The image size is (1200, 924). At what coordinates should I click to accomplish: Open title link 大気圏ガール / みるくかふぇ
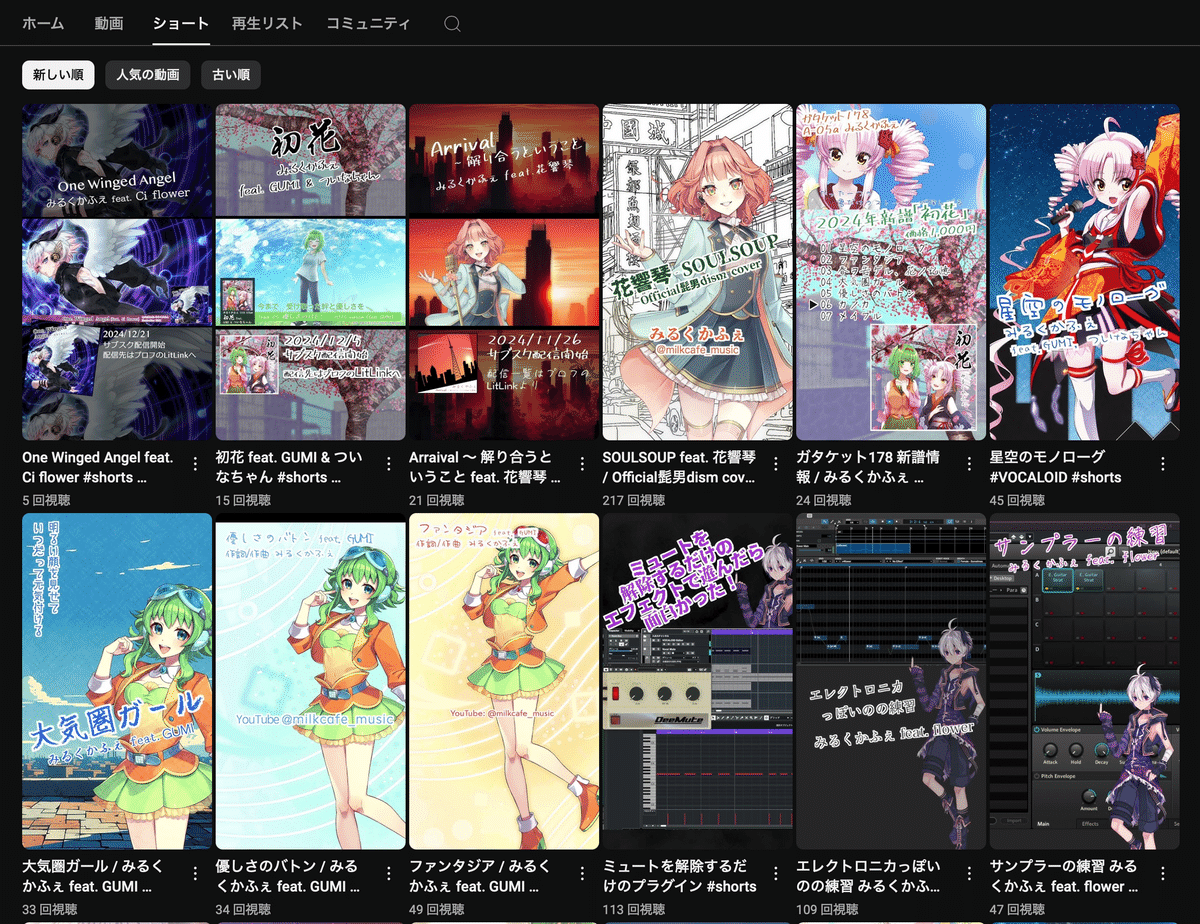point(92,876)
